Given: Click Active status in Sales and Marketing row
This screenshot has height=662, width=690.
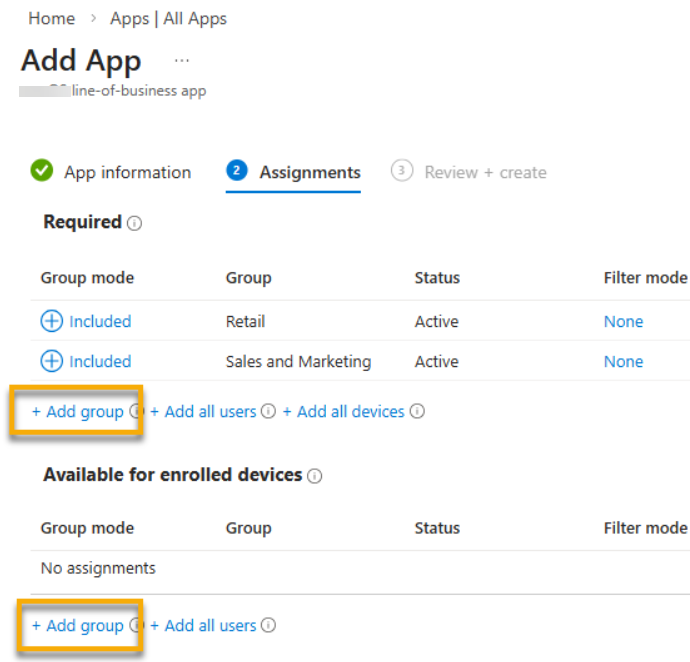Looking at the screenshot, I should pos(437,361).
